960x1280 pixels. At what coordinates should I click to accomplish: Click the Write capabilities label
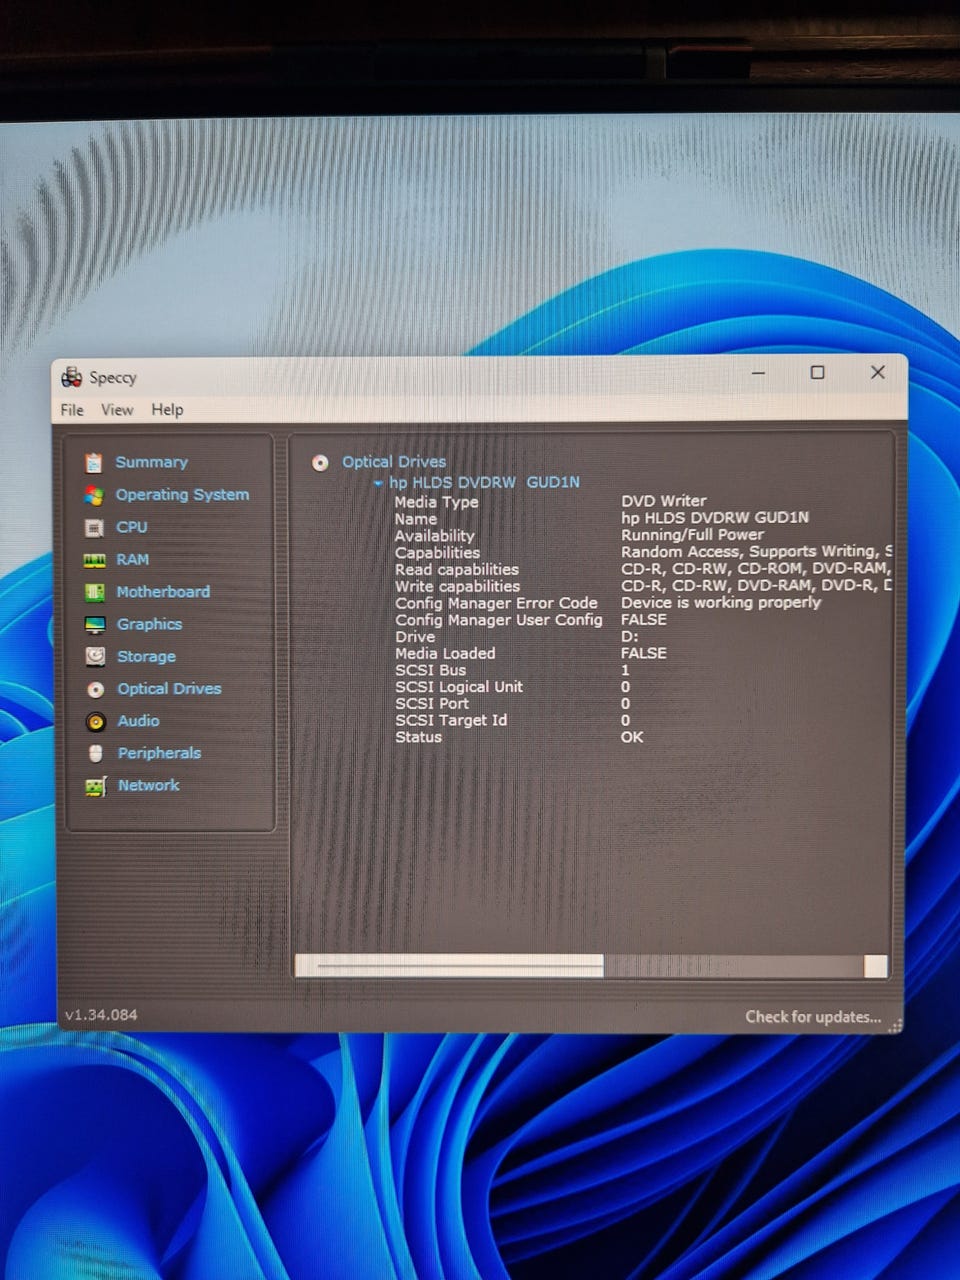(x=457, y=586)
